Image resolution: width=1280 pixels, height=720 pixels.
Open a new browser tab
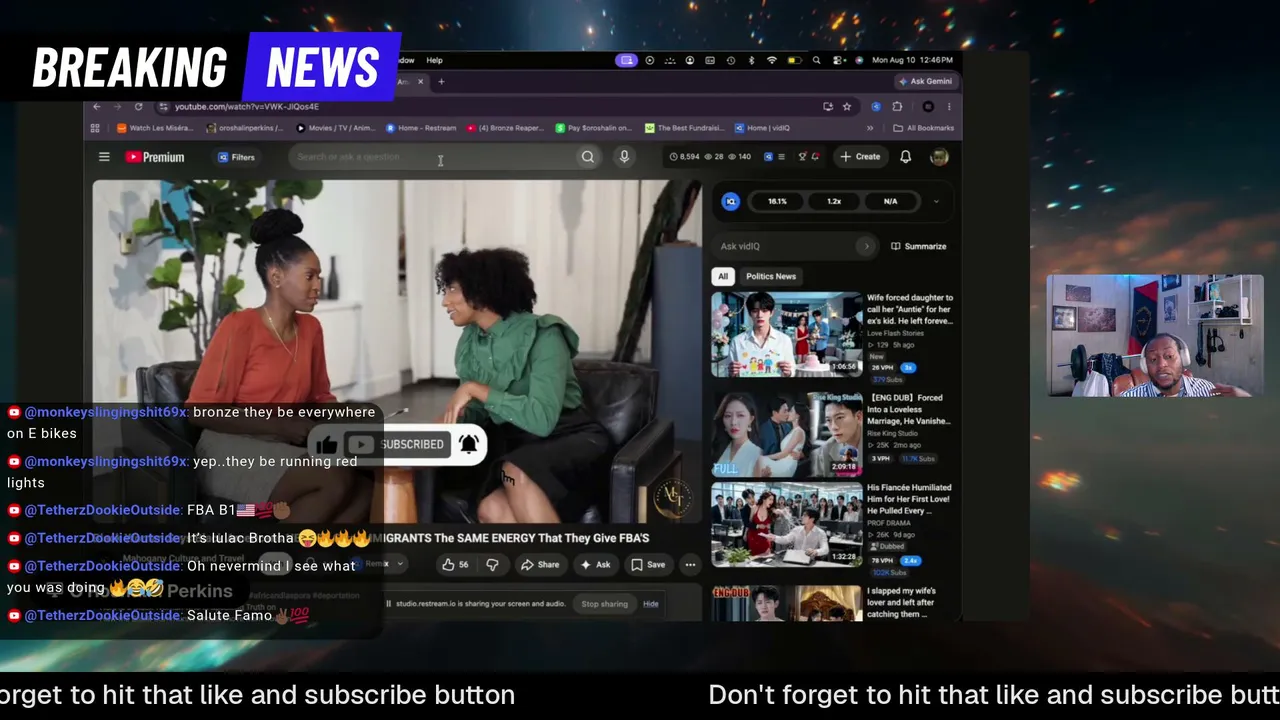point(440,82)
